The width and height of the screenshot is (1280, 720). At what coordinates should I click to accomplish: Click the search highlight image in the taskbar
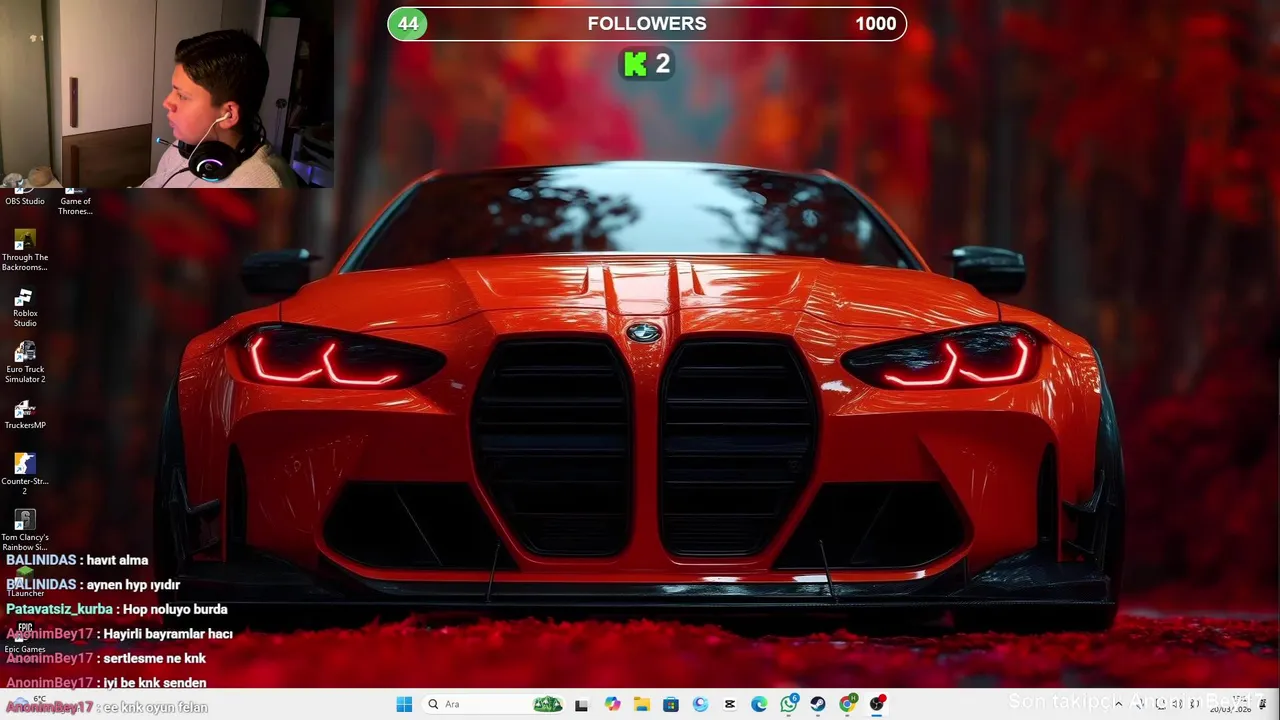pyautogui.click(x=547, y=704)
